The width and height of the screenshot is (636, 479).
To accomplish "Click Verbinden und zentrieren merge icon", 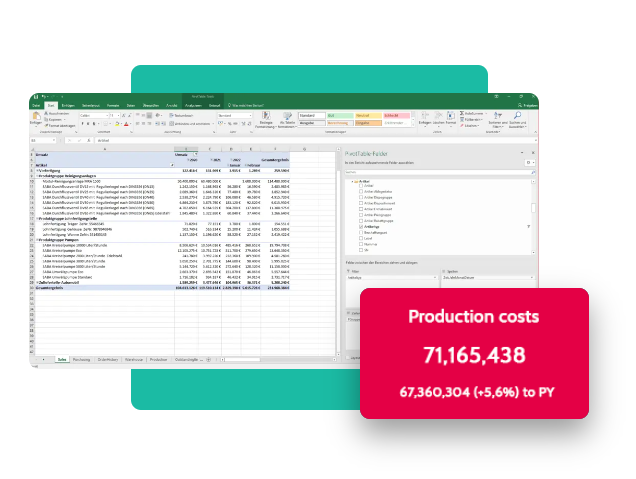I will coord(172,124).
